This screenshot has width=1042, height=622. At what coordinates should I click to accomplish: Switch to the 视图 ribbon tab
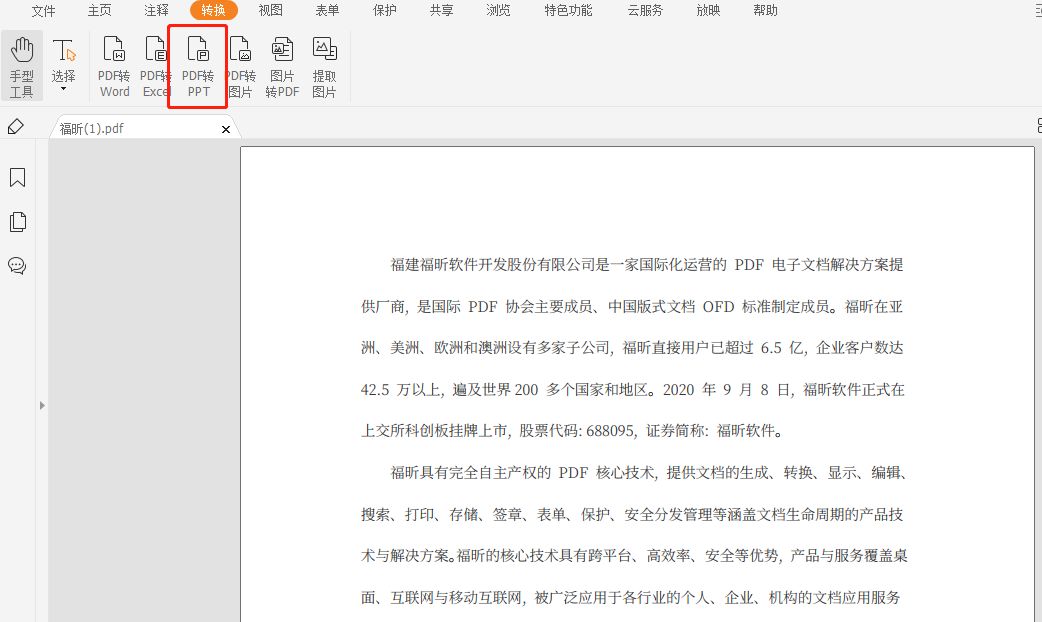[270, 11]
